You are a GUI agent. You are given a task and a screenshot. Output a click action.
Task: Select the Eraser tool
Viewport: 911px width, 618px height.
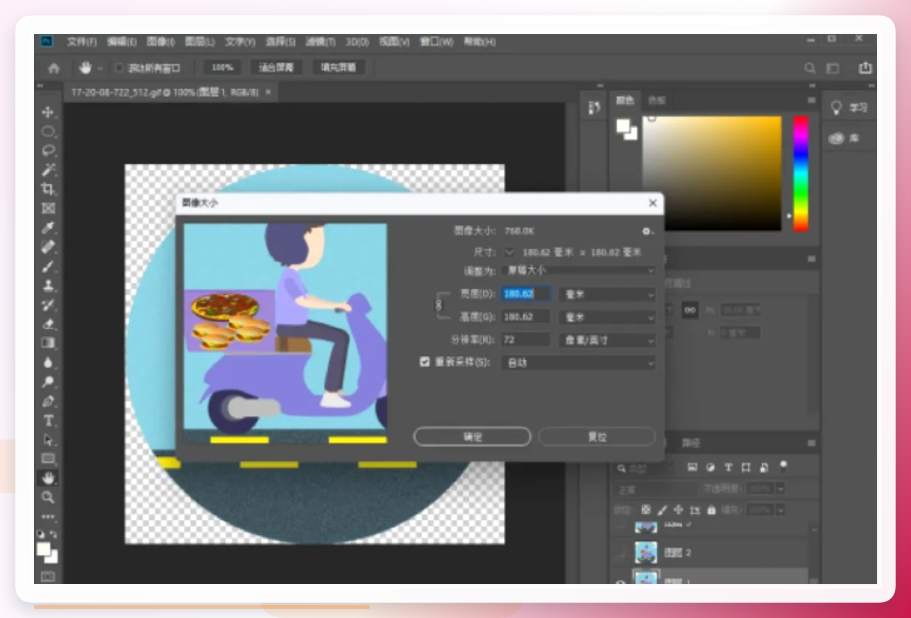click(48, 324)
